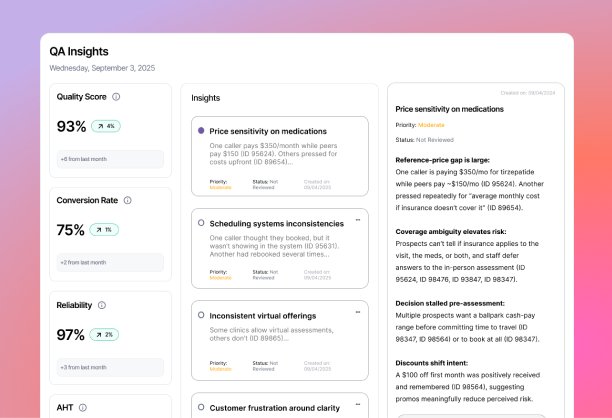Click the Price sensitivity card description text

[x=273, y=154]
